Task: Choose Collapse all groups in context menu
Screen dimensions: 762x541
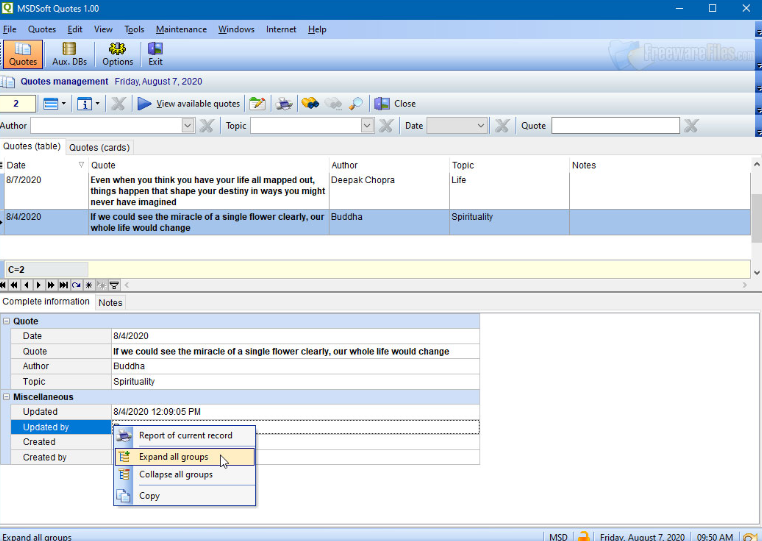Action: (x=185, y=475)
